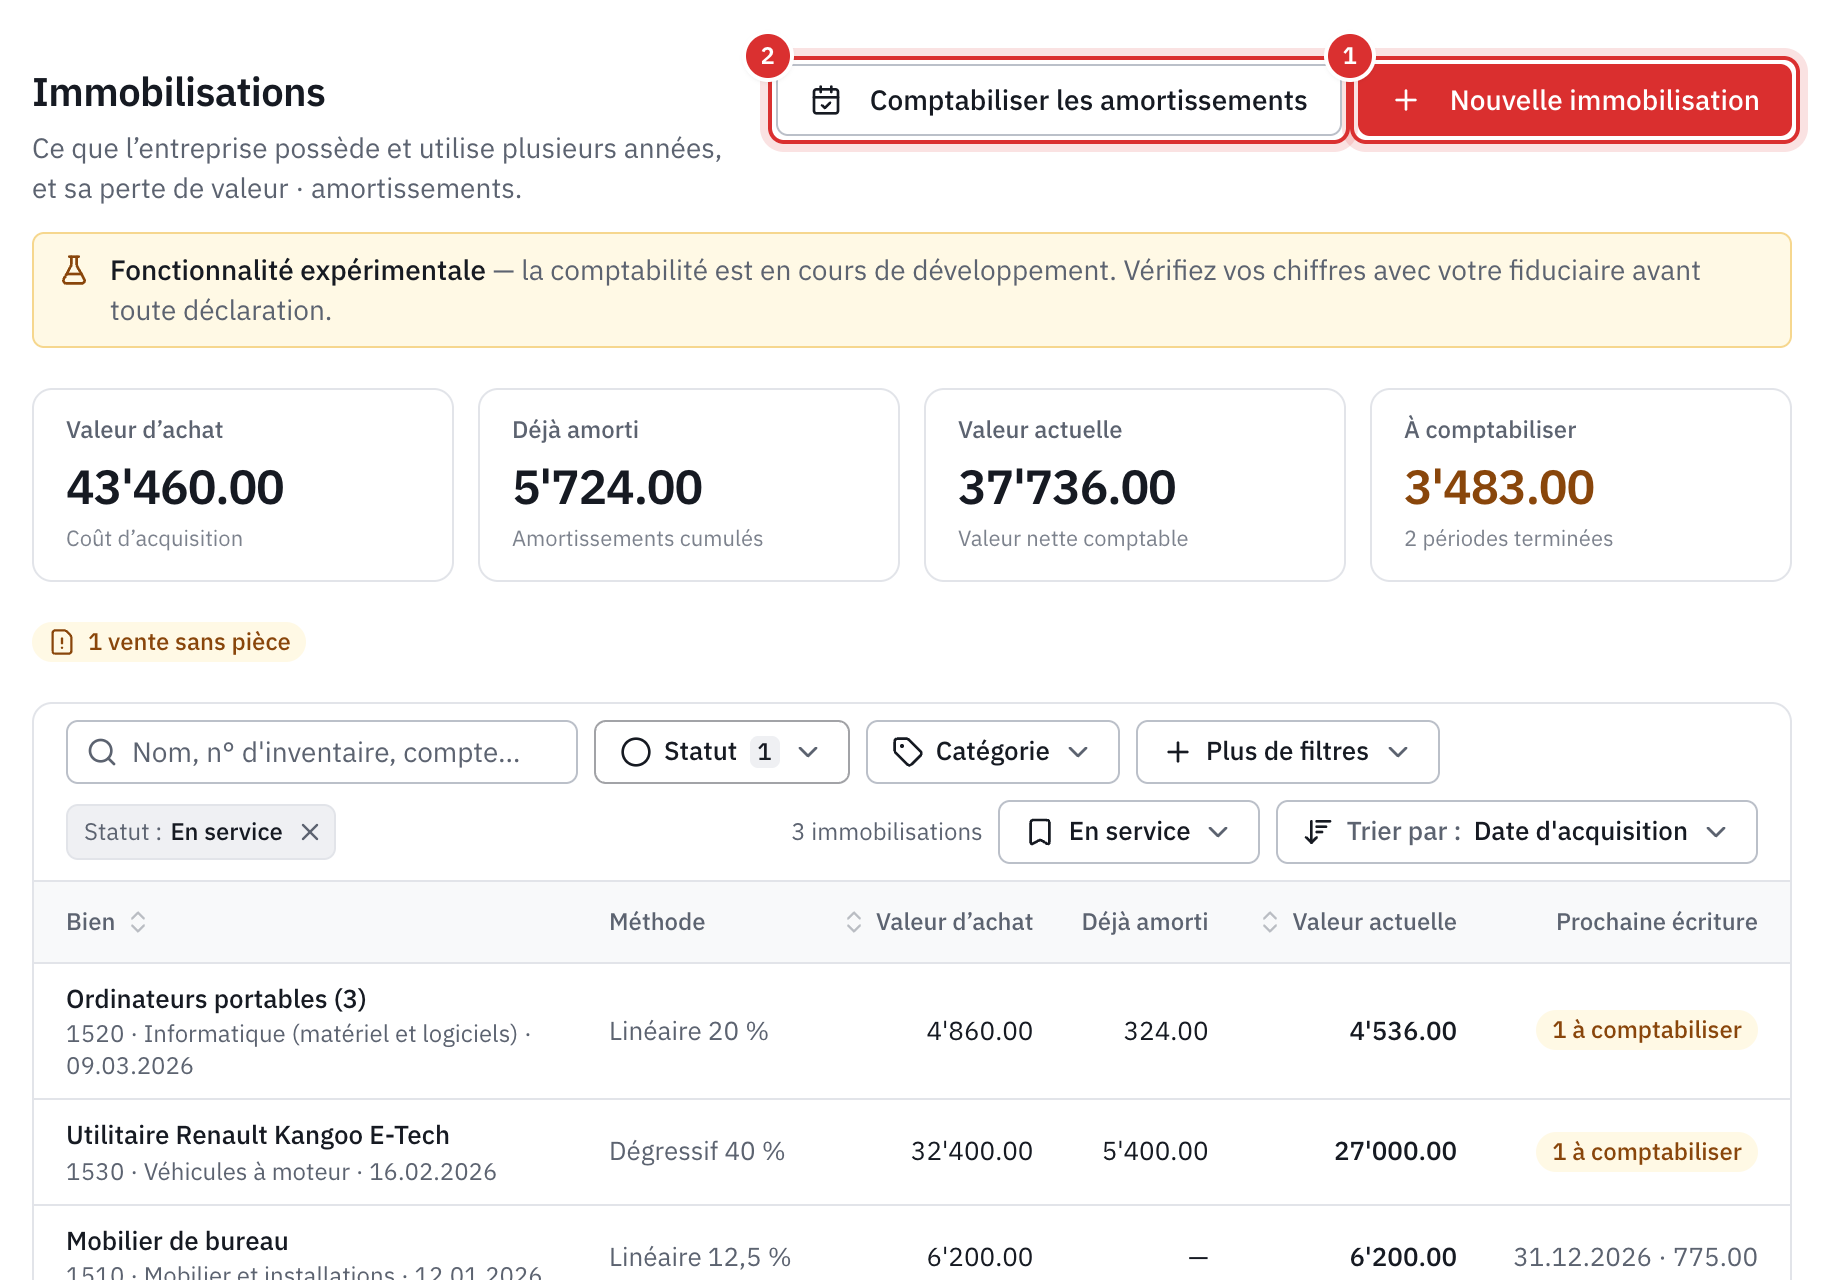Screen dimensions: 1824x1280
Task: Open the Mobilier de bureau asset row
Action: (912, 1243)
